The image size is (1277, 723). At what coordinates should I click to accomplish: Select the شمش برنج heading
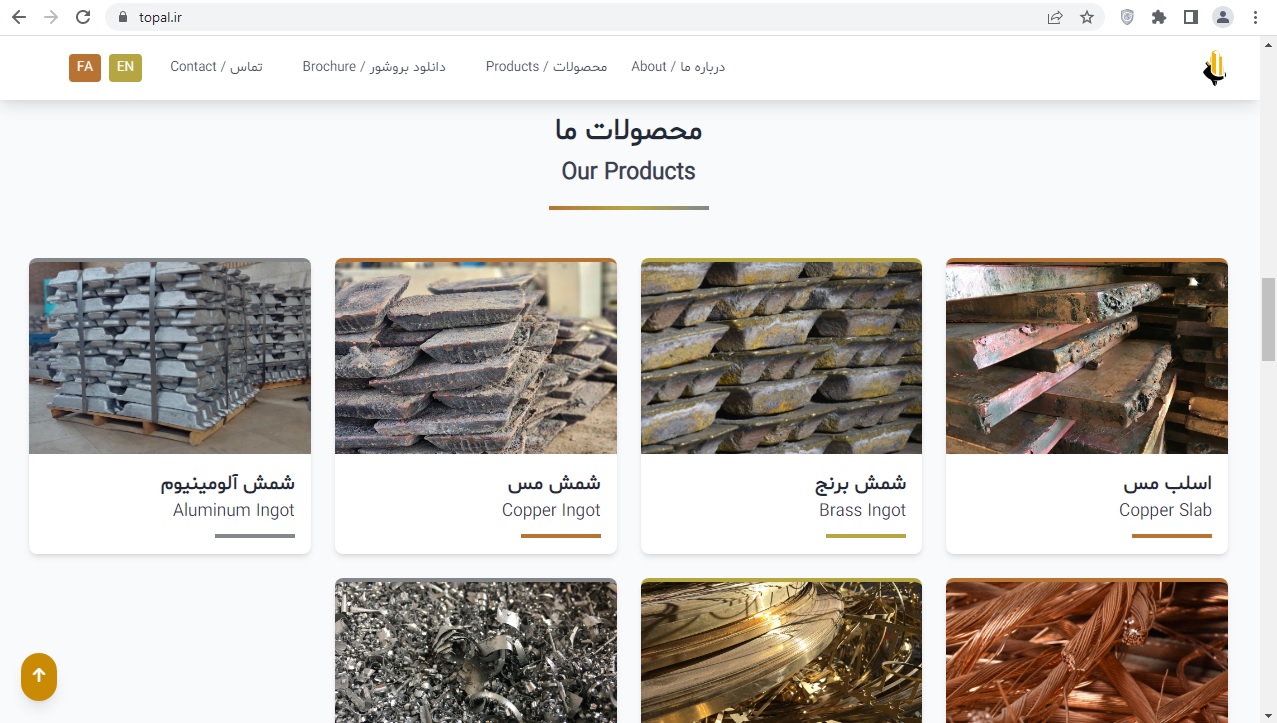[861, 483]
